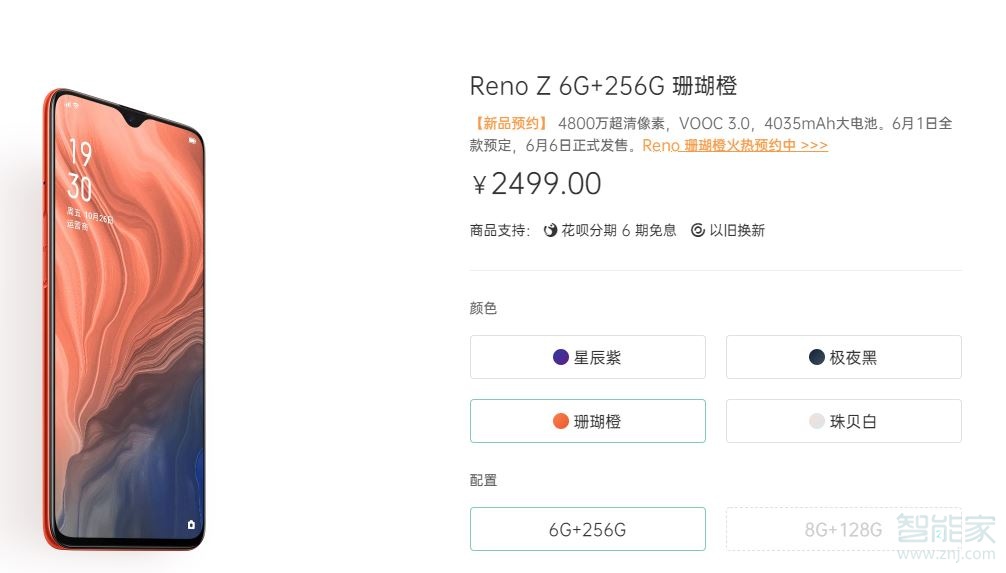Image resolution: width=1006 pixels, height=573 pixels.
Task: Choose the 极夜黑 color option
Action: pyautogui.click(x=844, y=357)
